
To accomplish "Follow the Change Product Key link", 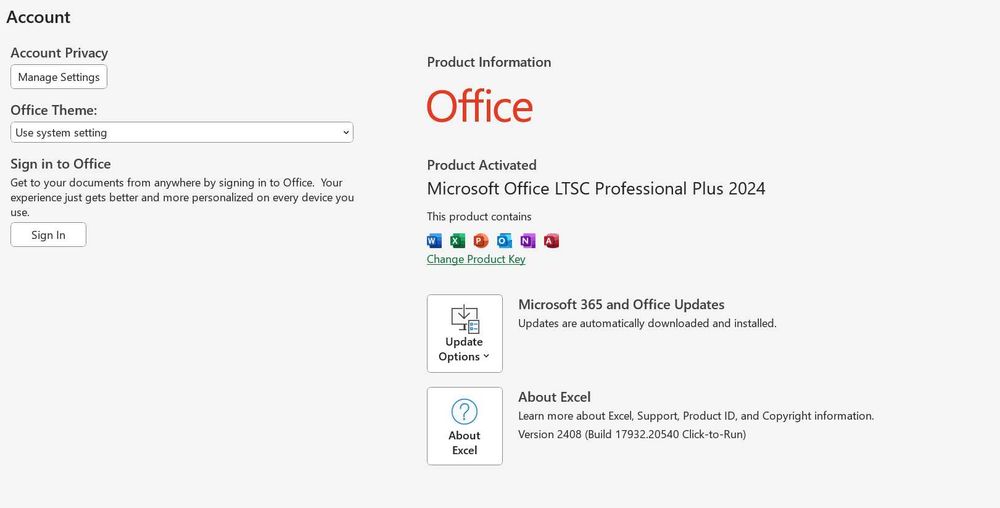I will pos(476,259).
